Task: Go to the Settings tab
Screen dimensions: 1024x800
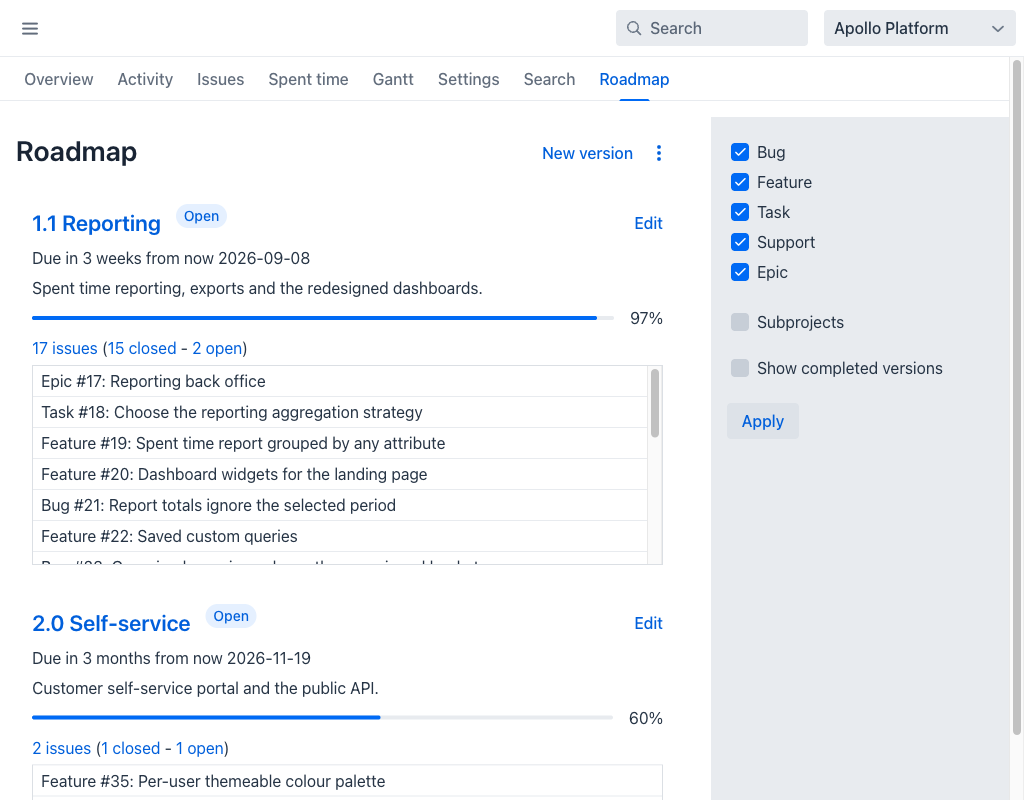Action: 468,79
